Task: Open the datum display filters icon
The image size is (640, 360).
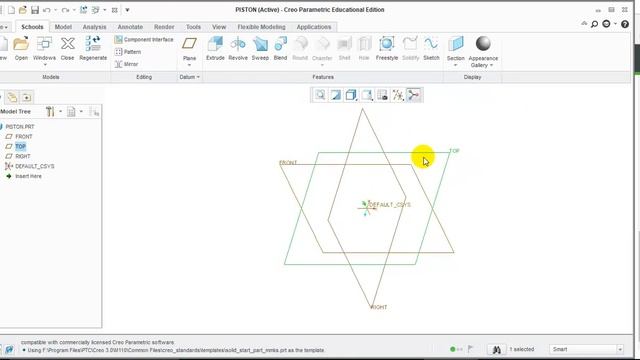Action: pyautogui.click(x=398, y=95)
